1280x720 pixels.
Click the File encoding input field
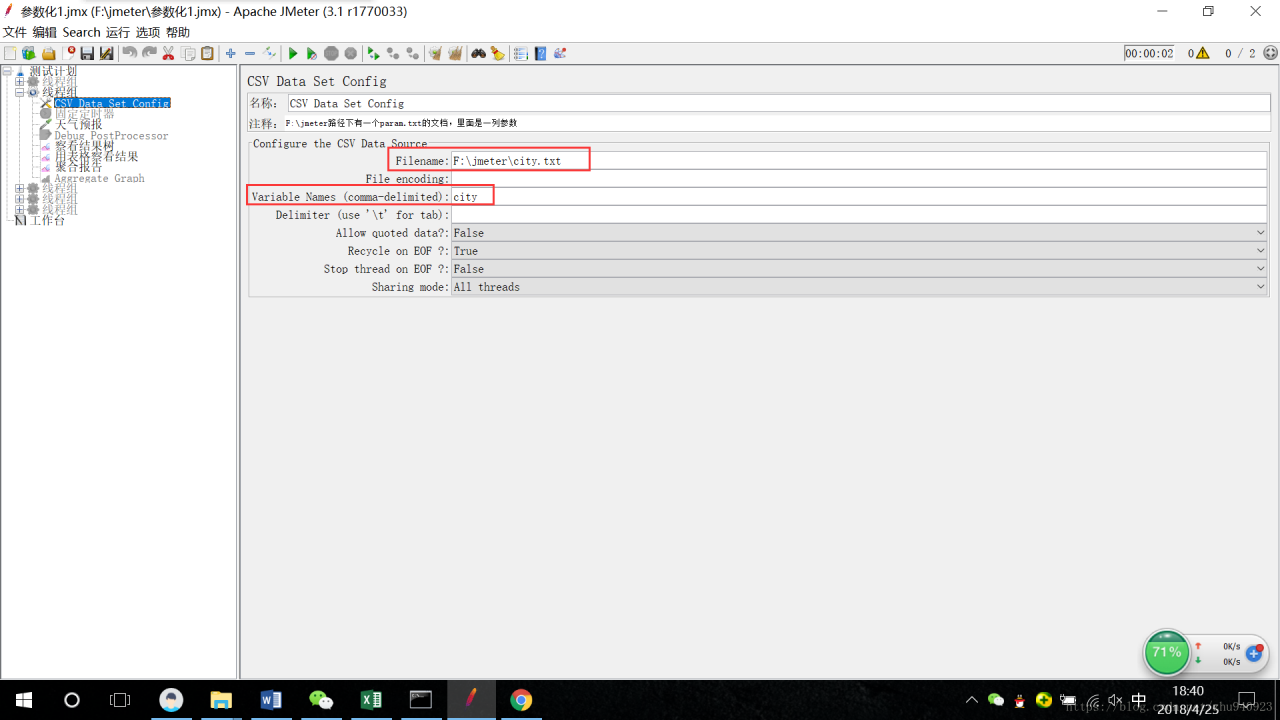(x=859, y=179)
